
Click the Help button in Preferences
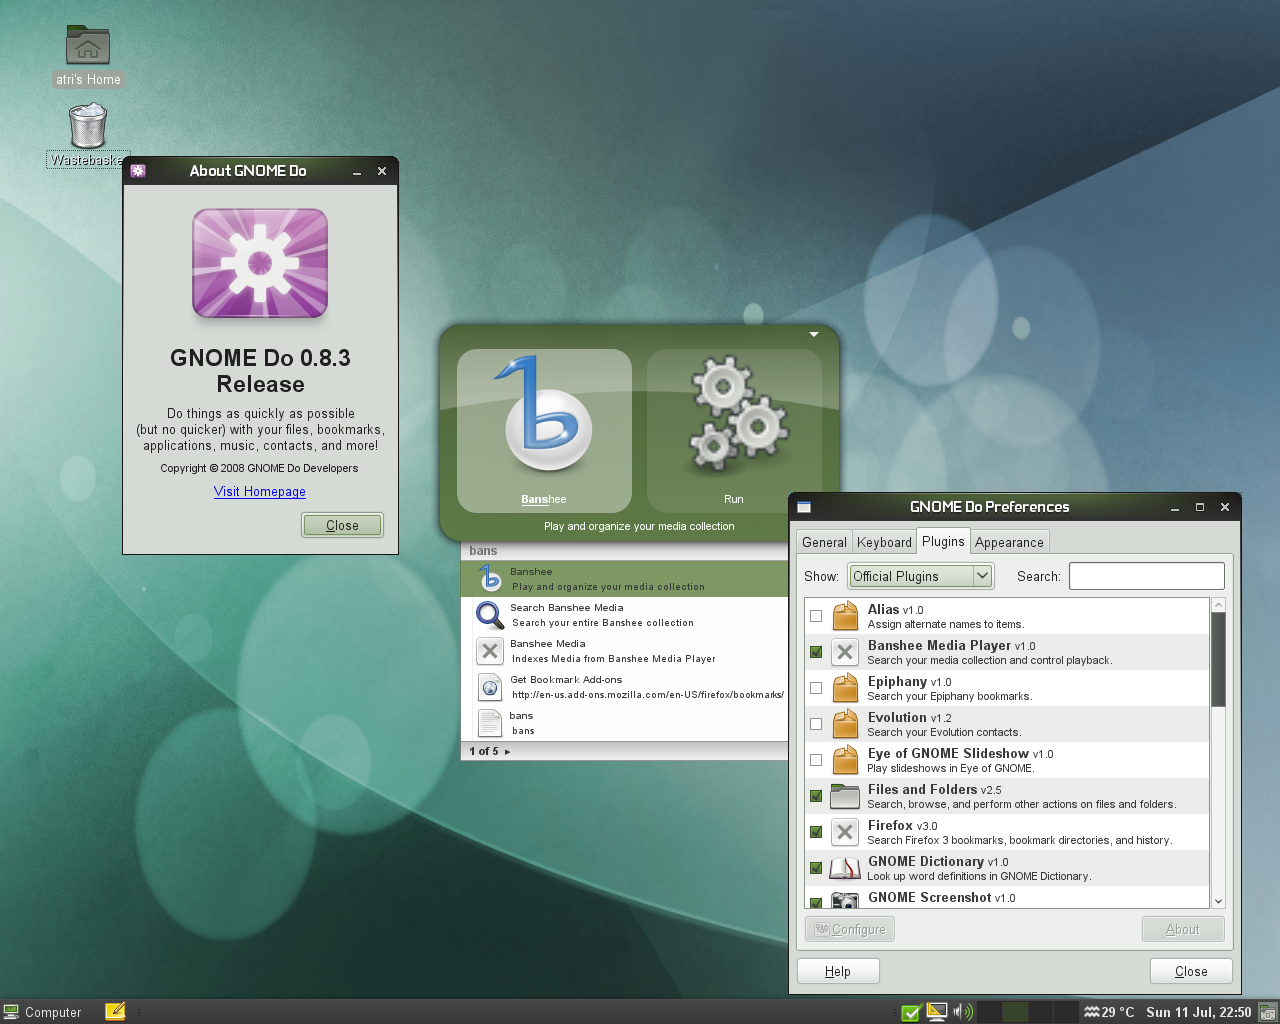click(x=838, y=971)
